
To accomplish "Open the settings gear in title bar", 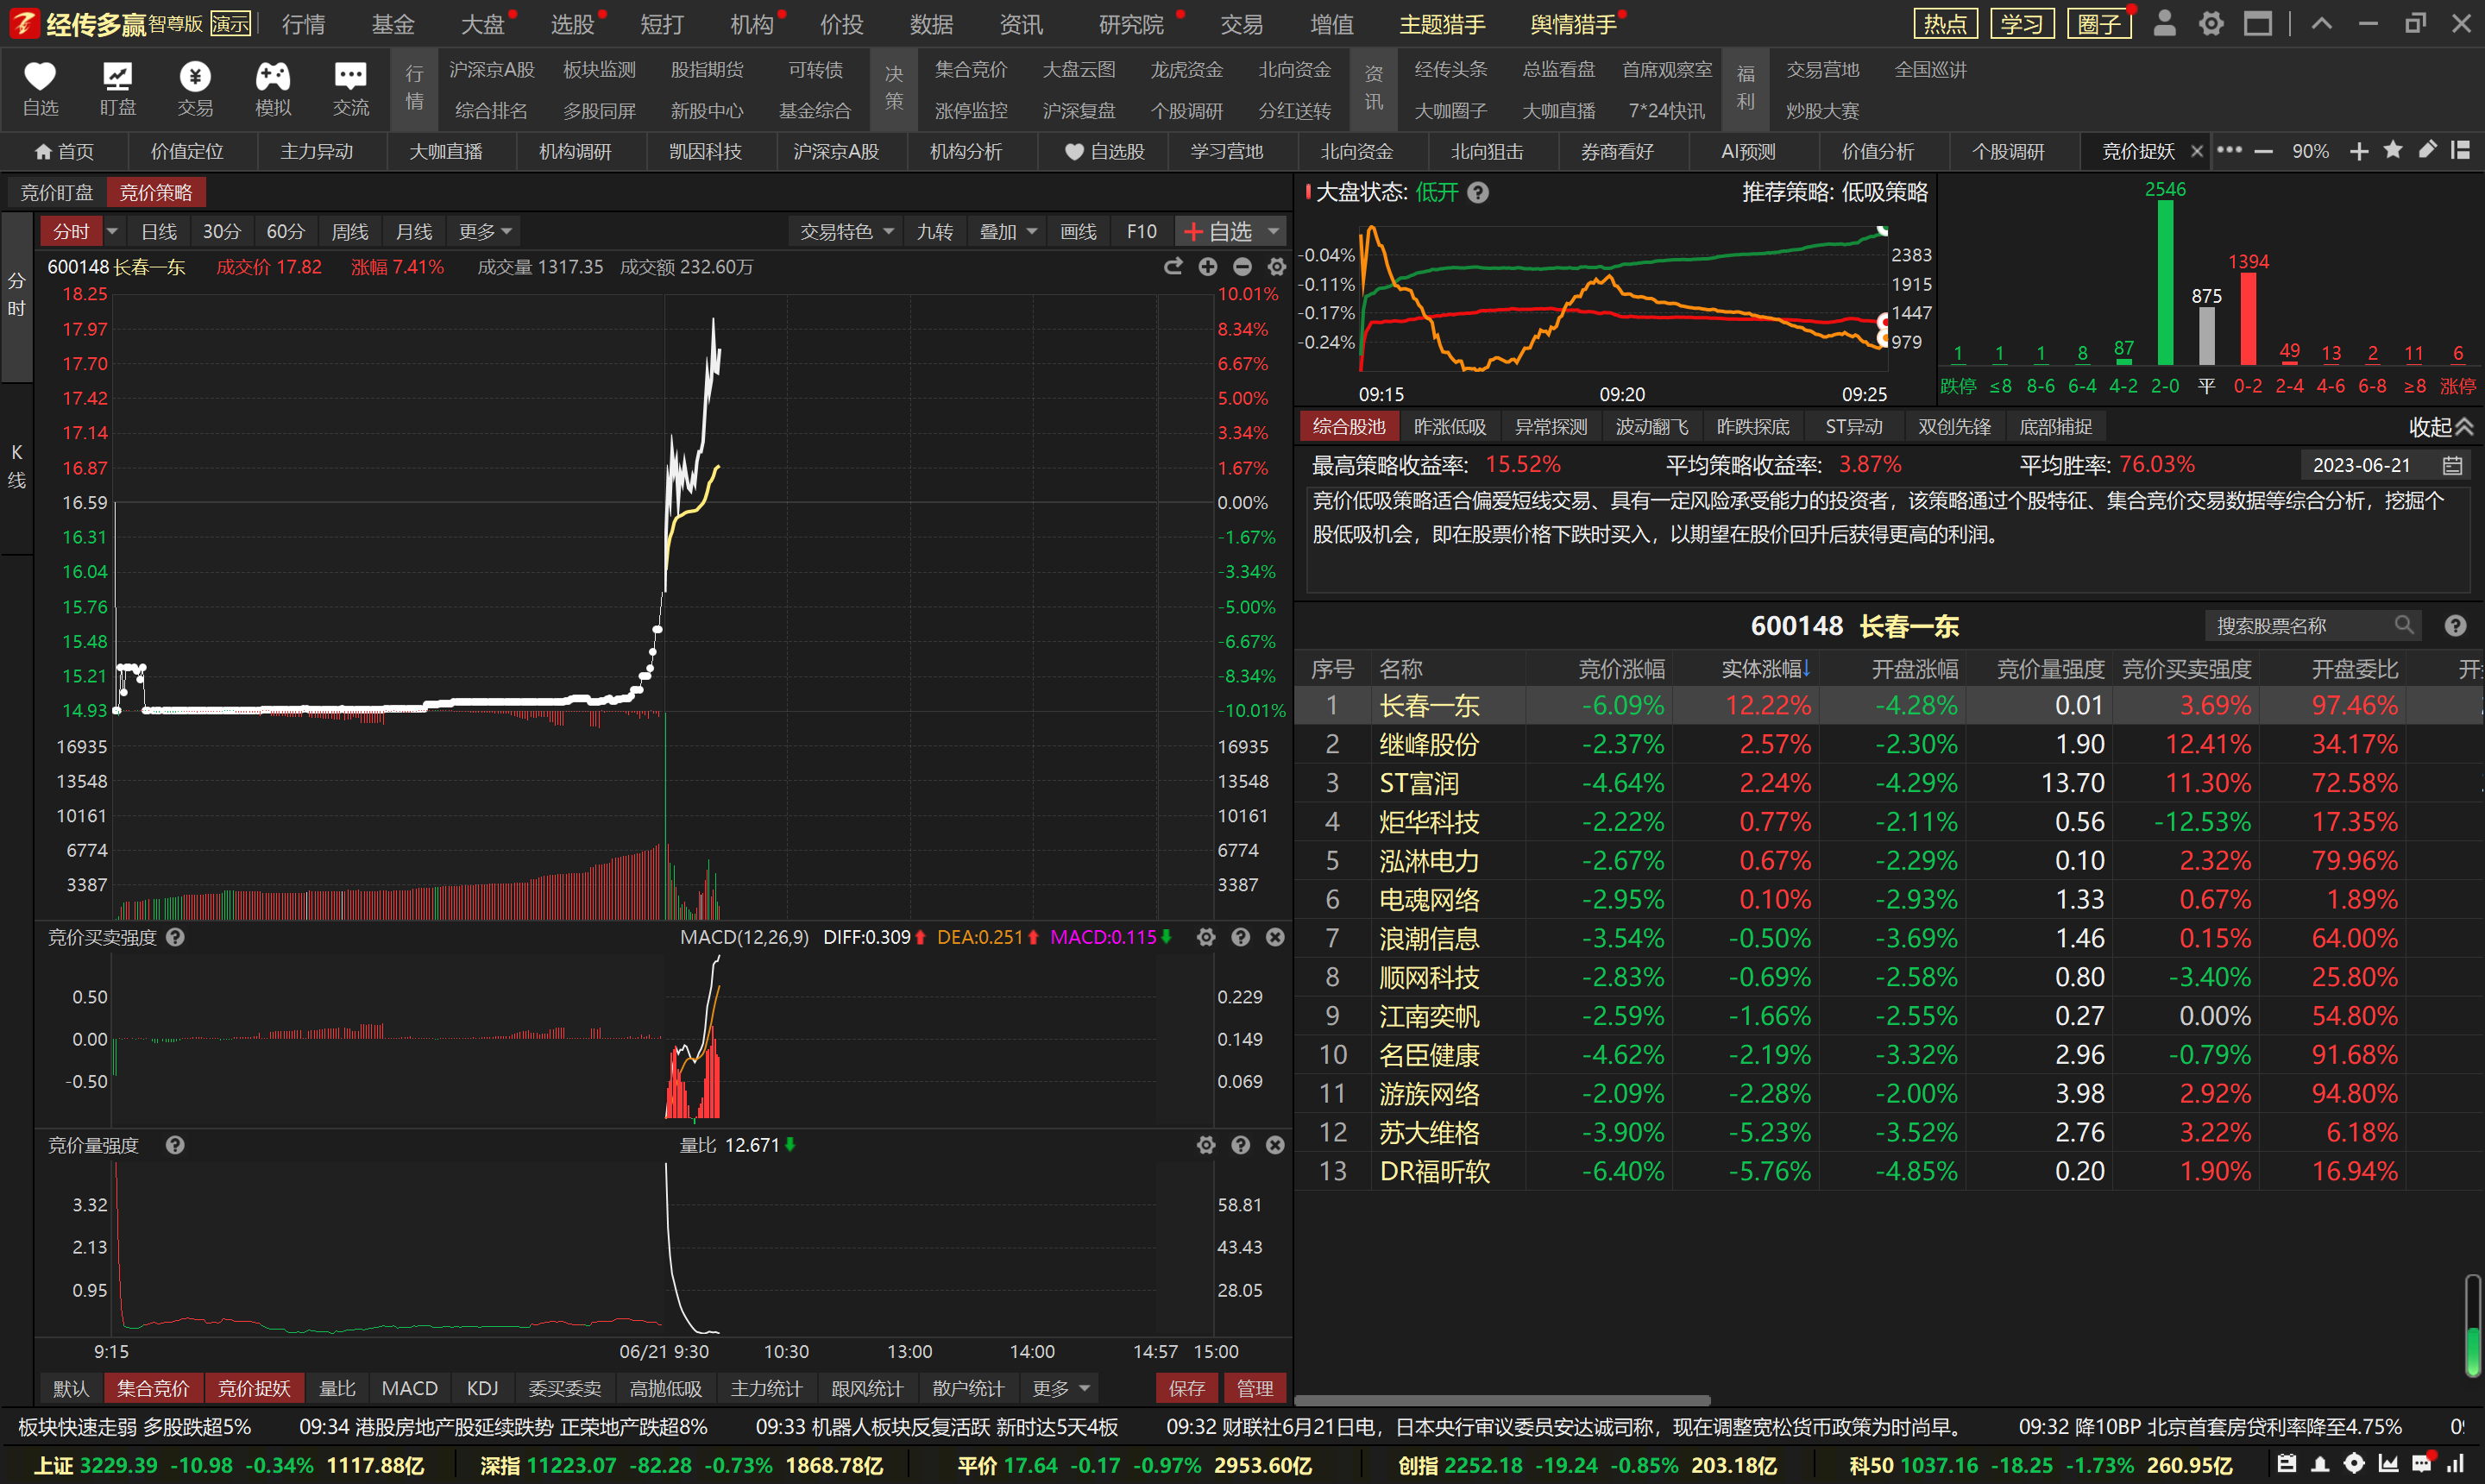I will pos(2211,23).
